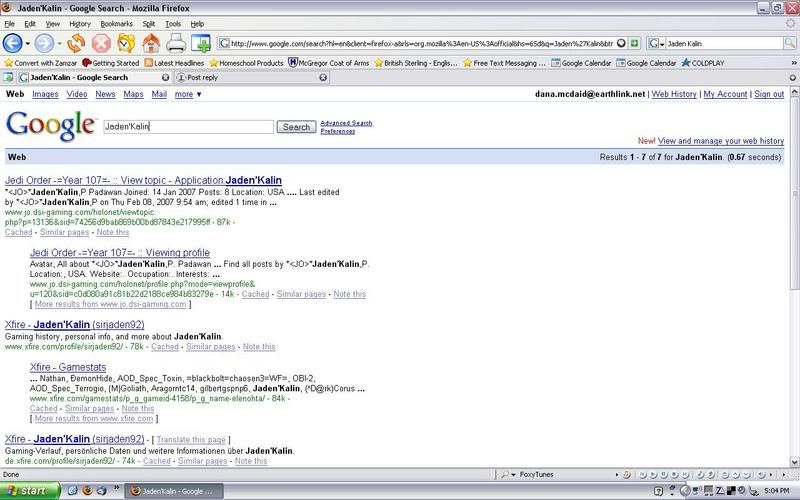The width and height of the screenshot is (800, 500).
Task: Click the Firefox icon in Quick Launch
Action: (x=87, y=491)
